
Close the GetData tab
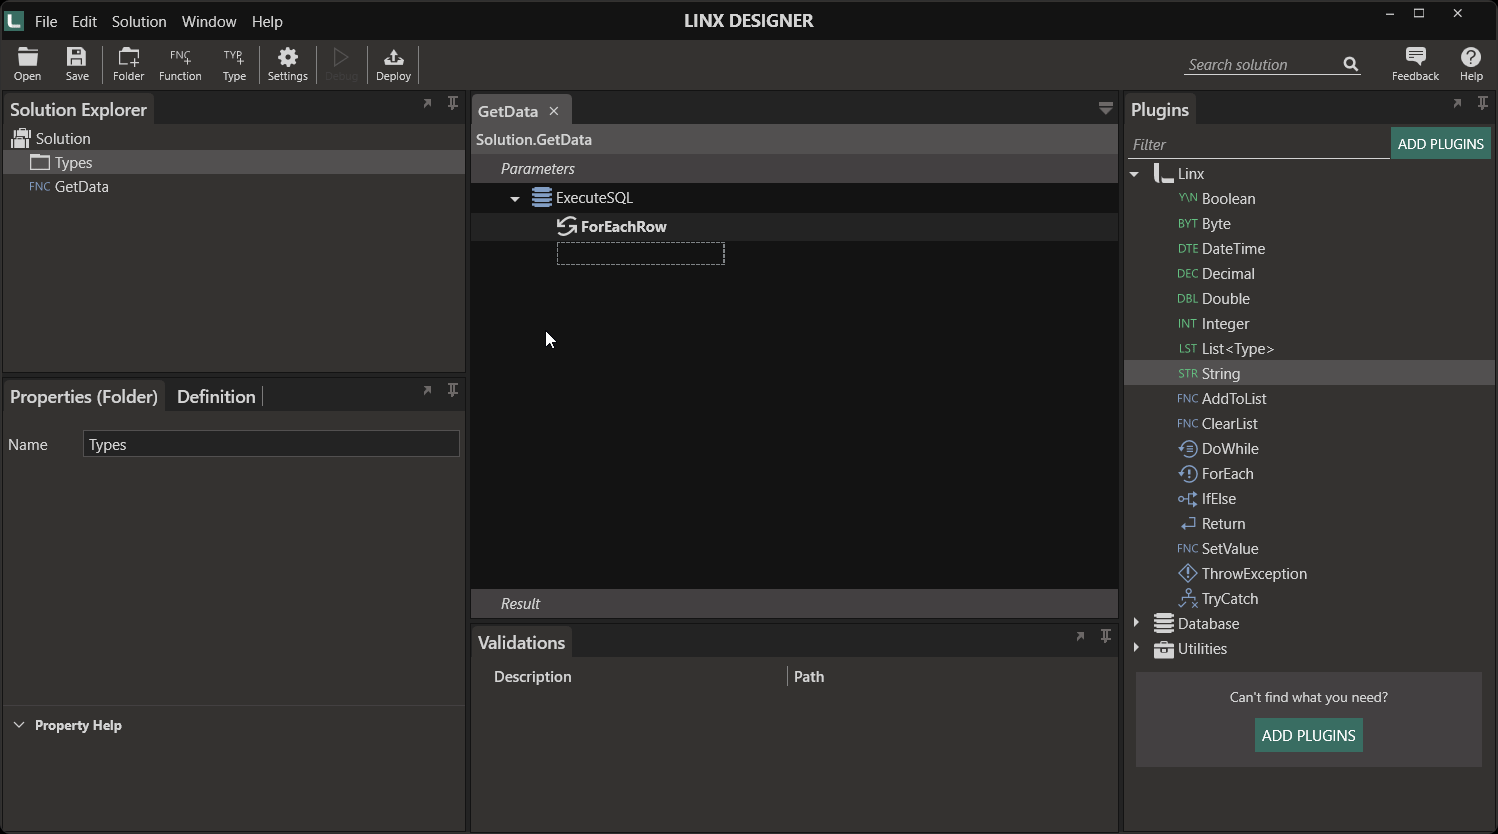click(x=554, y=111)
